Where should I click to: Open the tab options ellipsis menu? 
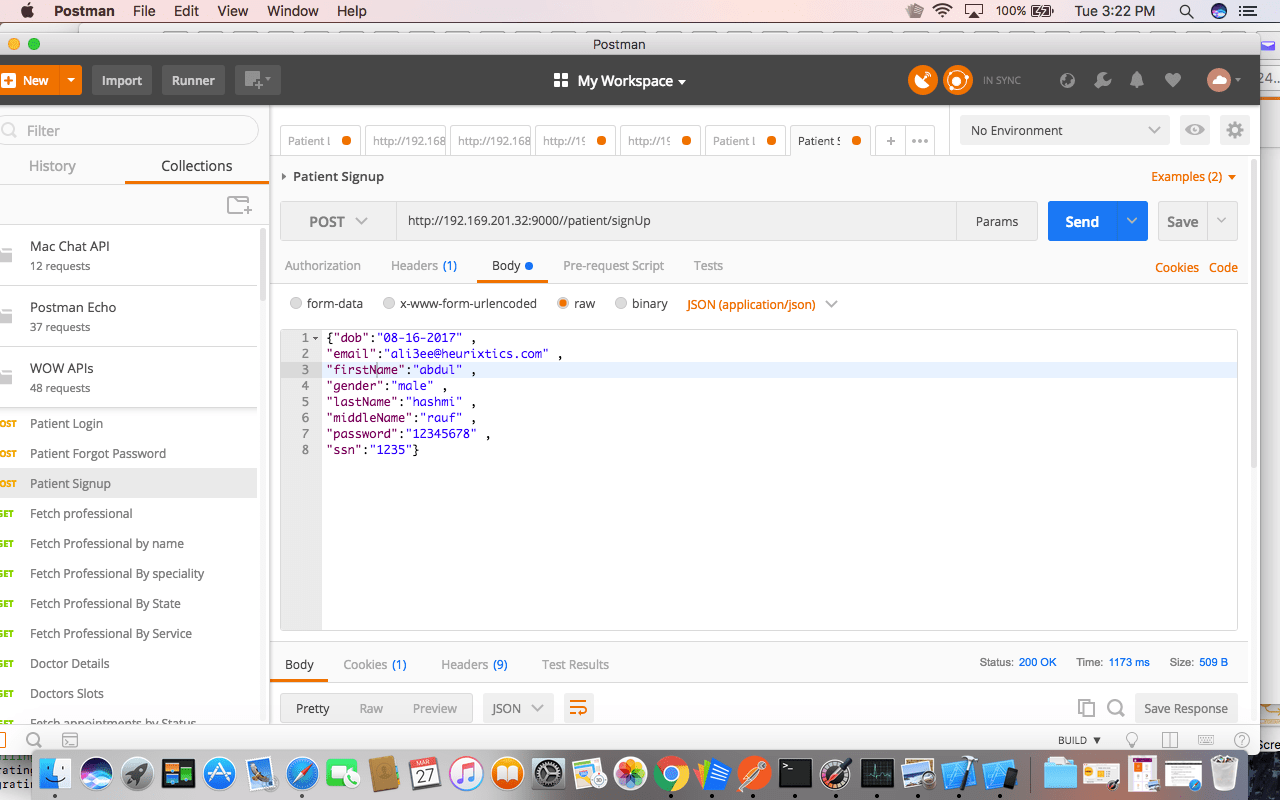[920, 141]
